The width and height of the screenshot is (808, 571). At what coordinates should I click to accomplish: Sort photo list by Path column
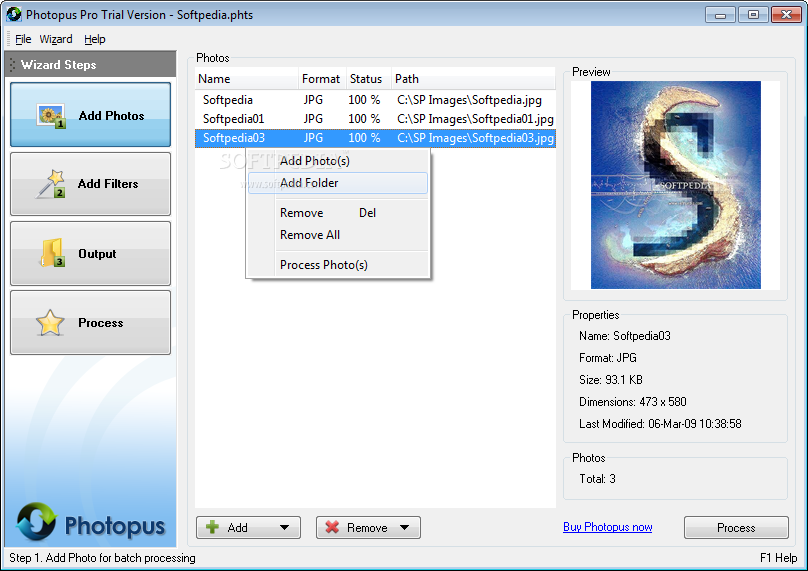coord(474,79)
